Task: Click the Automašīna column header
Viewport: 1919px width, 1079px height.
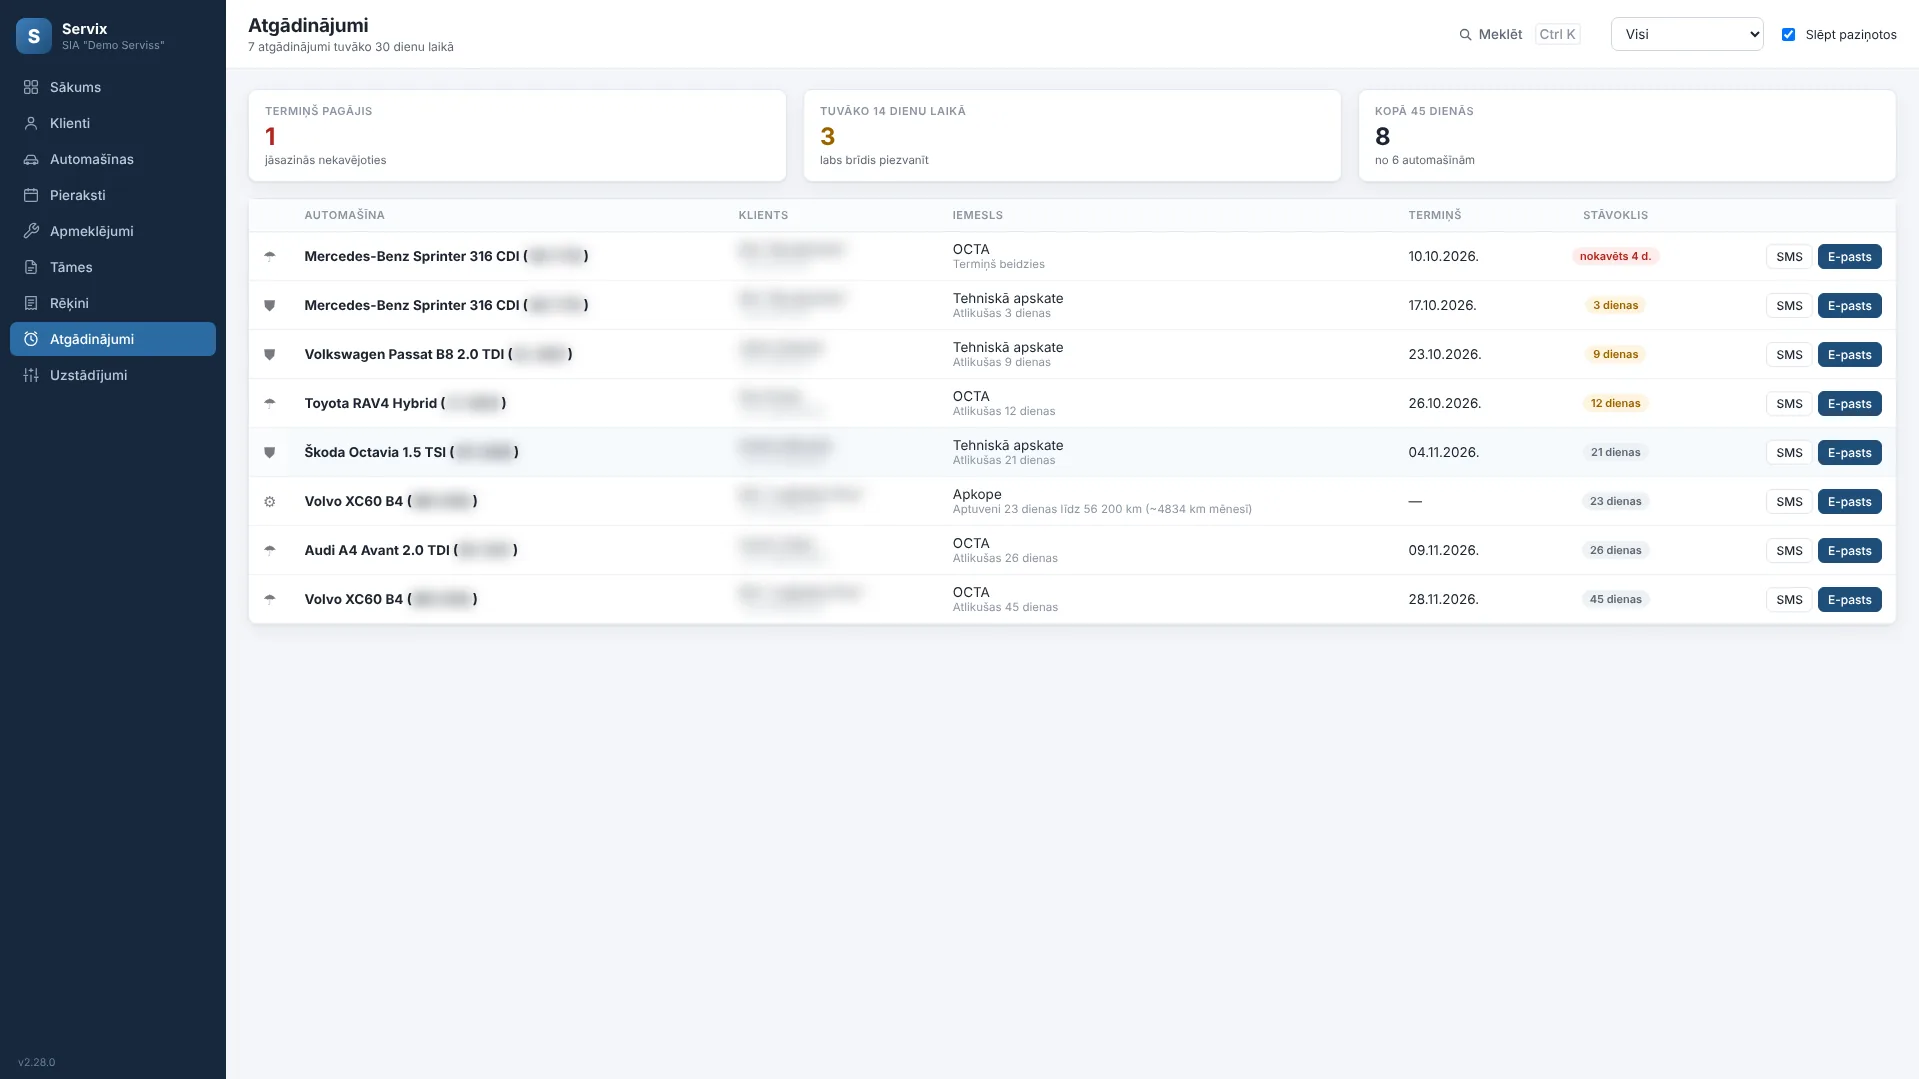Action: coord(344,215)
